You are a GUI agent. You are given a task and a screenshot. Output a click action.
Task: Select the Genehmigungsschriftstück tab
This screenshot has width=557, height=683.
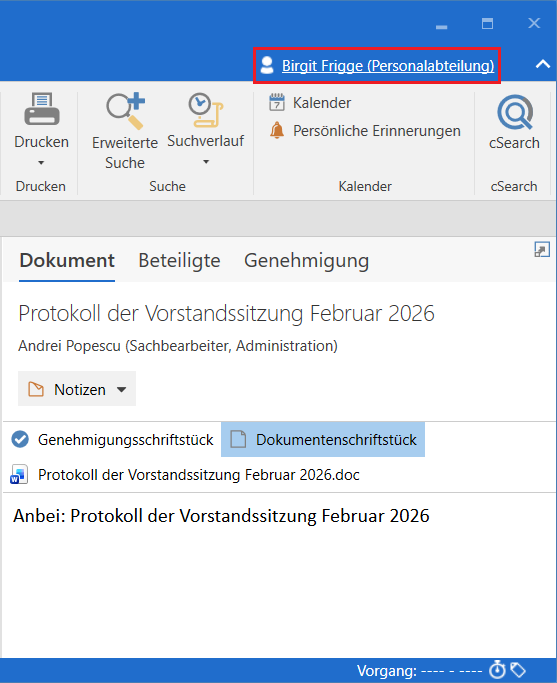[x=112, y=440]
